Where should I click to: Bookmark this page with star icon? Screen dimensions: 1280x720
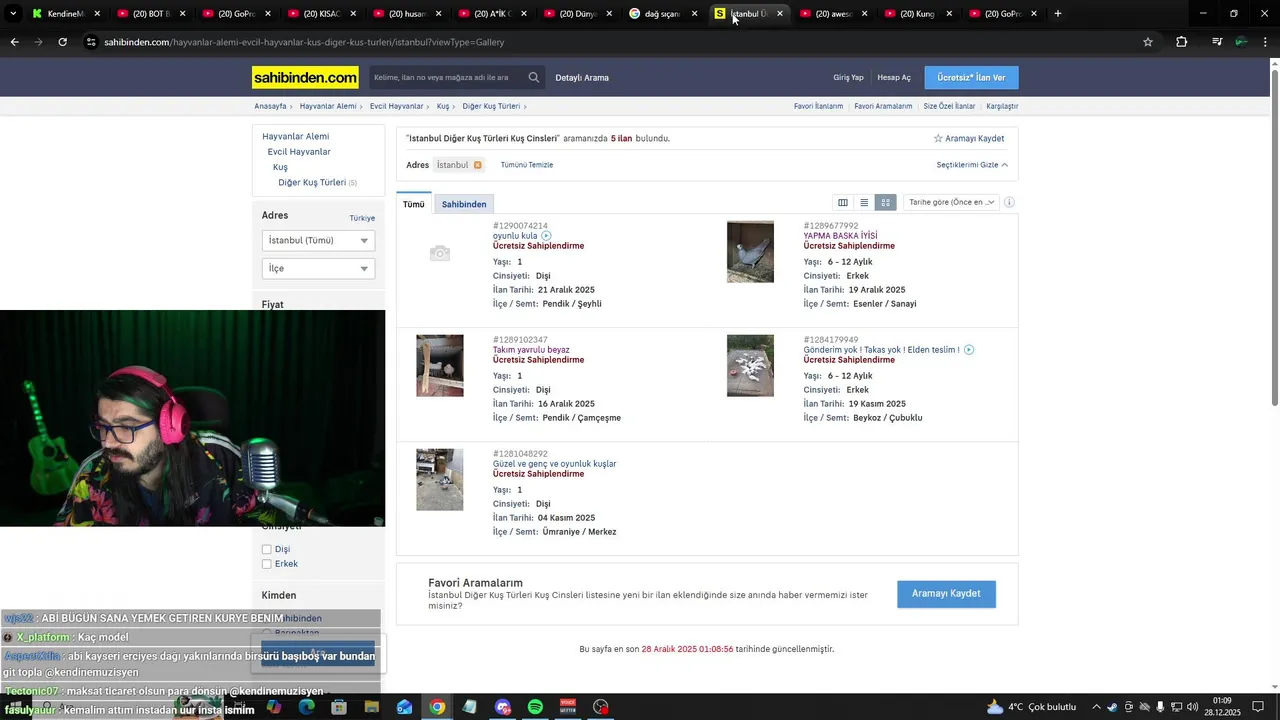(1148, 42)
